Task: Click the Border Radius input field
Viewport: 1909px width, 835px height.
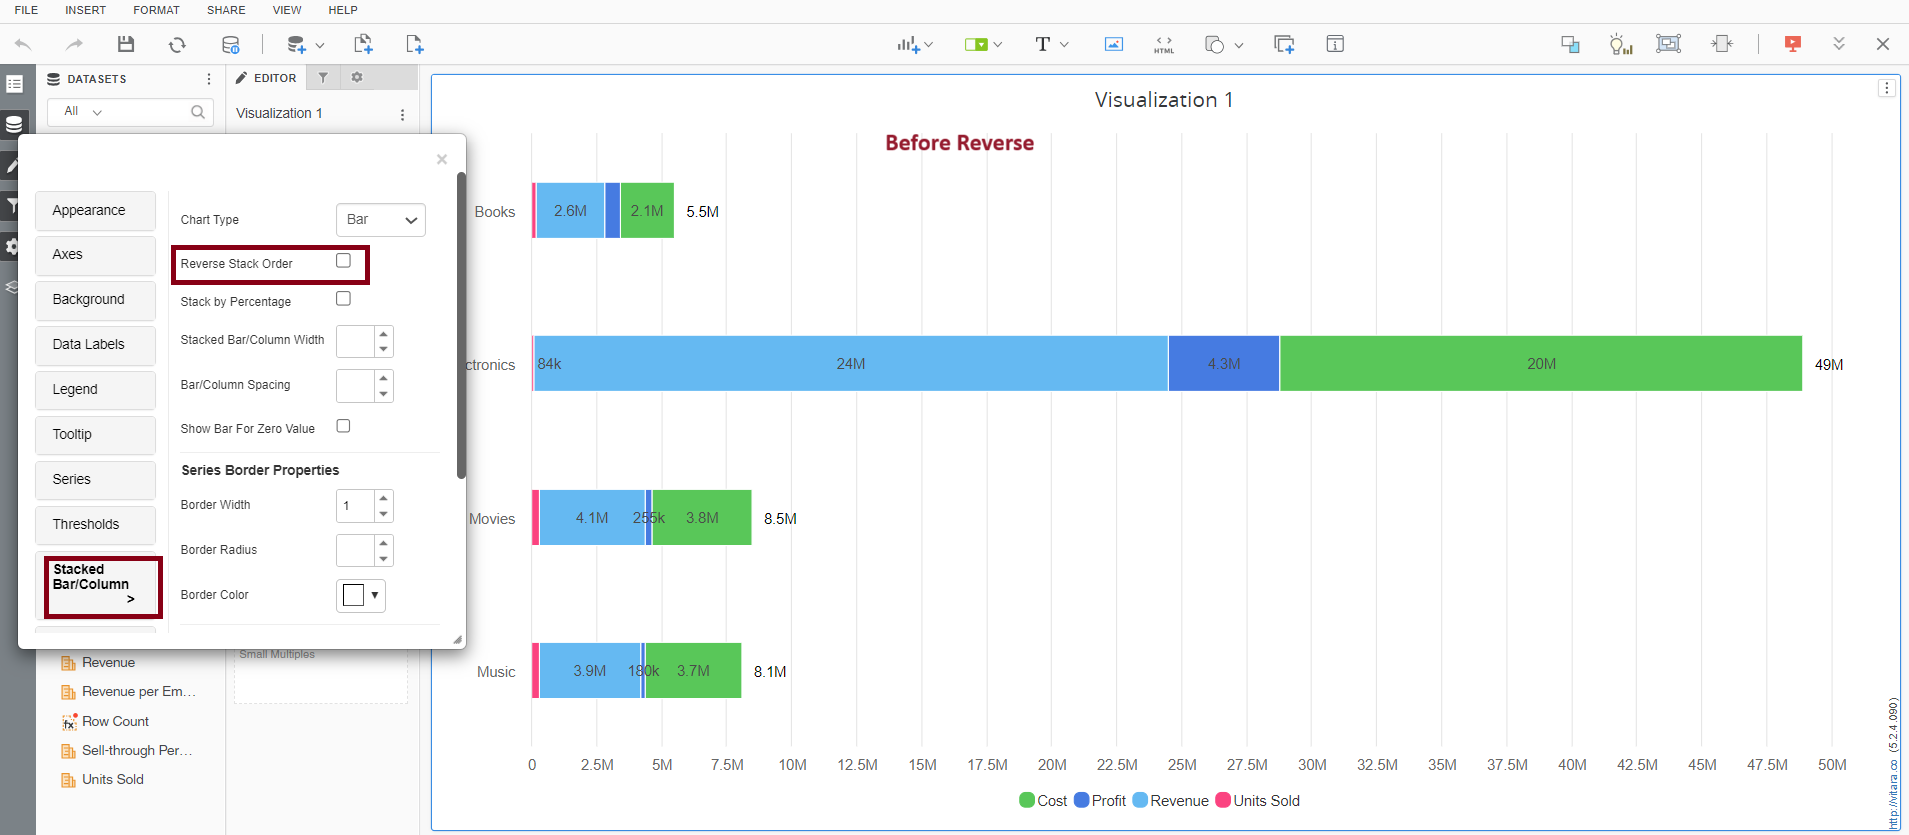Action: click(355, 550)
